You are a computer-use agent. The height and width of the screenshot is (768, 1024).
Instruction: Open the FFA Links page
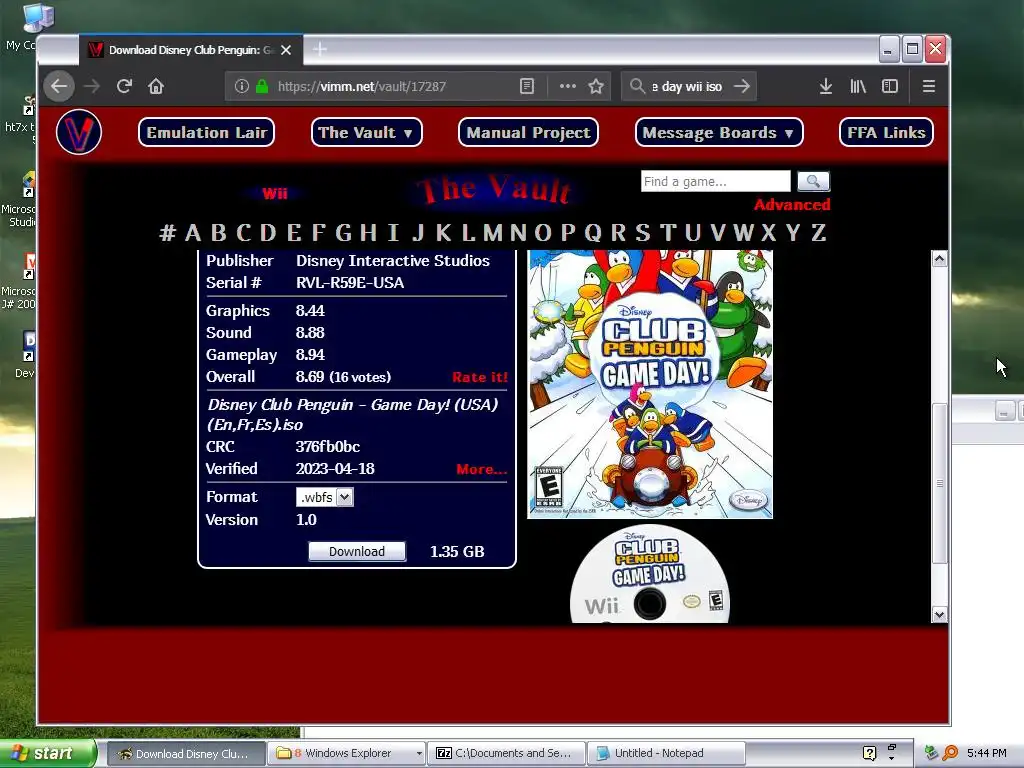[886, 133]
